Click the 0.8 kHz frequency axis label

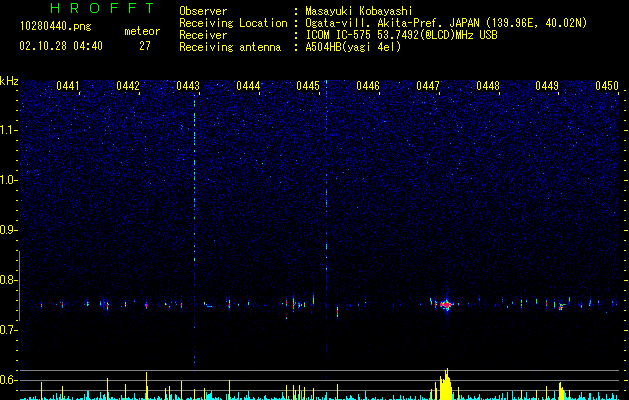(x=8, y=280)
